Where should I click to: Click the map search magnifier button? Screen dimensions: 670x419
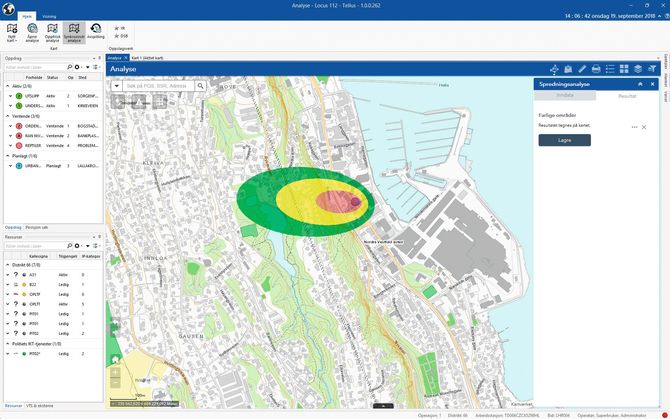click(x=200, y=86)
